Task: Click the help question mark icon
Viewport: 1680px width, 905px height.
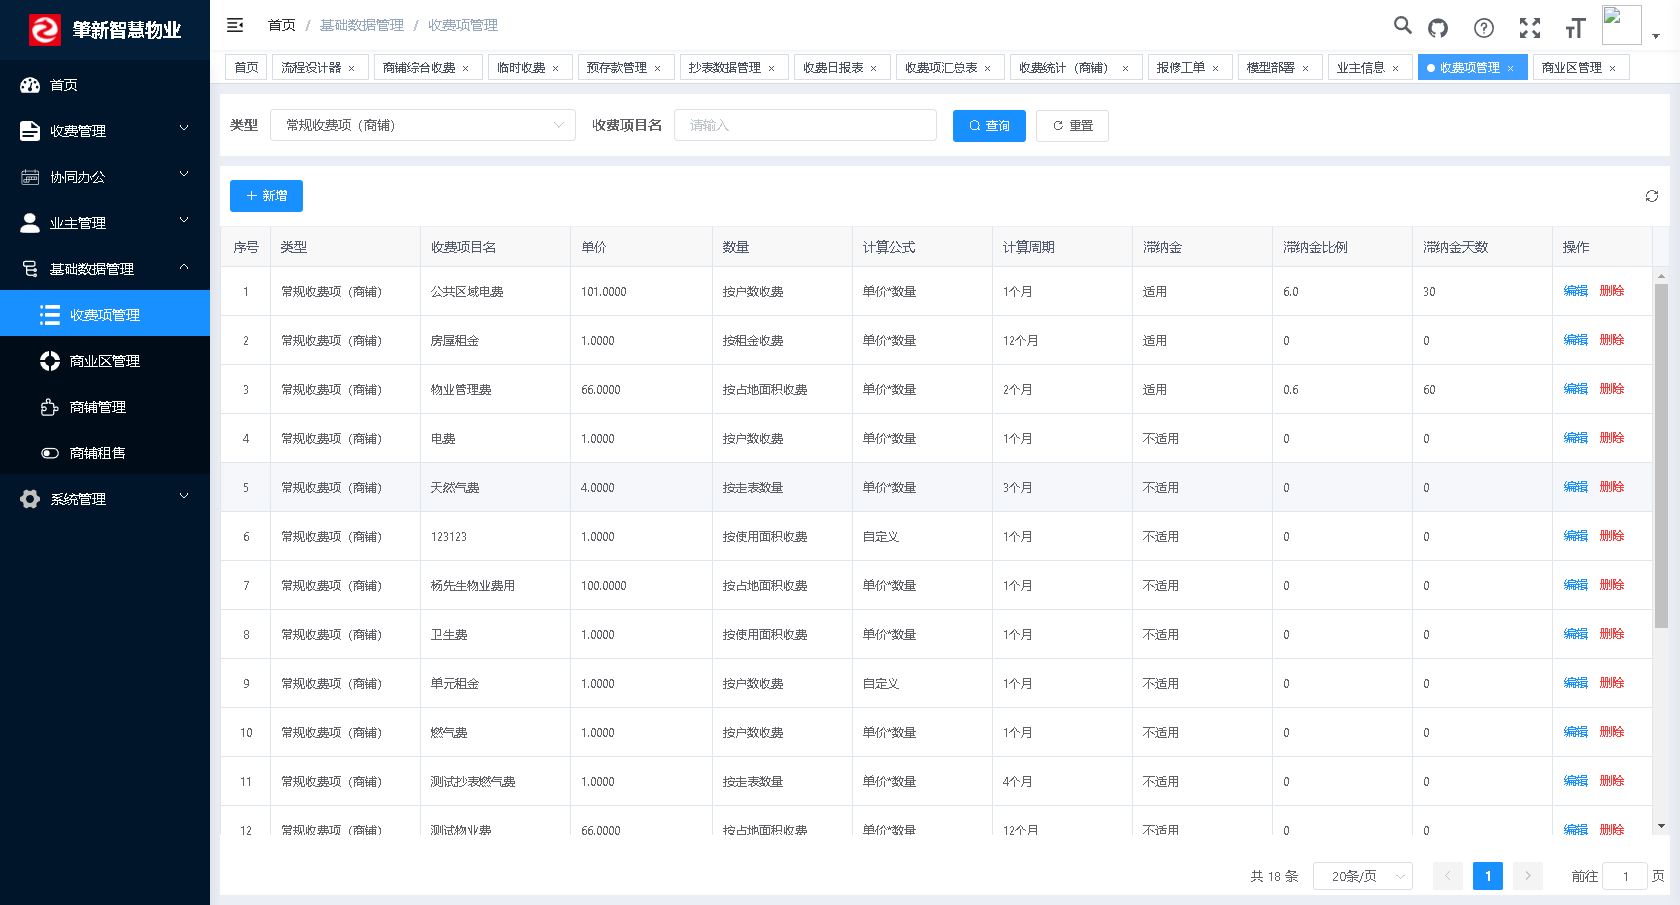Action: click(1483, 27)
